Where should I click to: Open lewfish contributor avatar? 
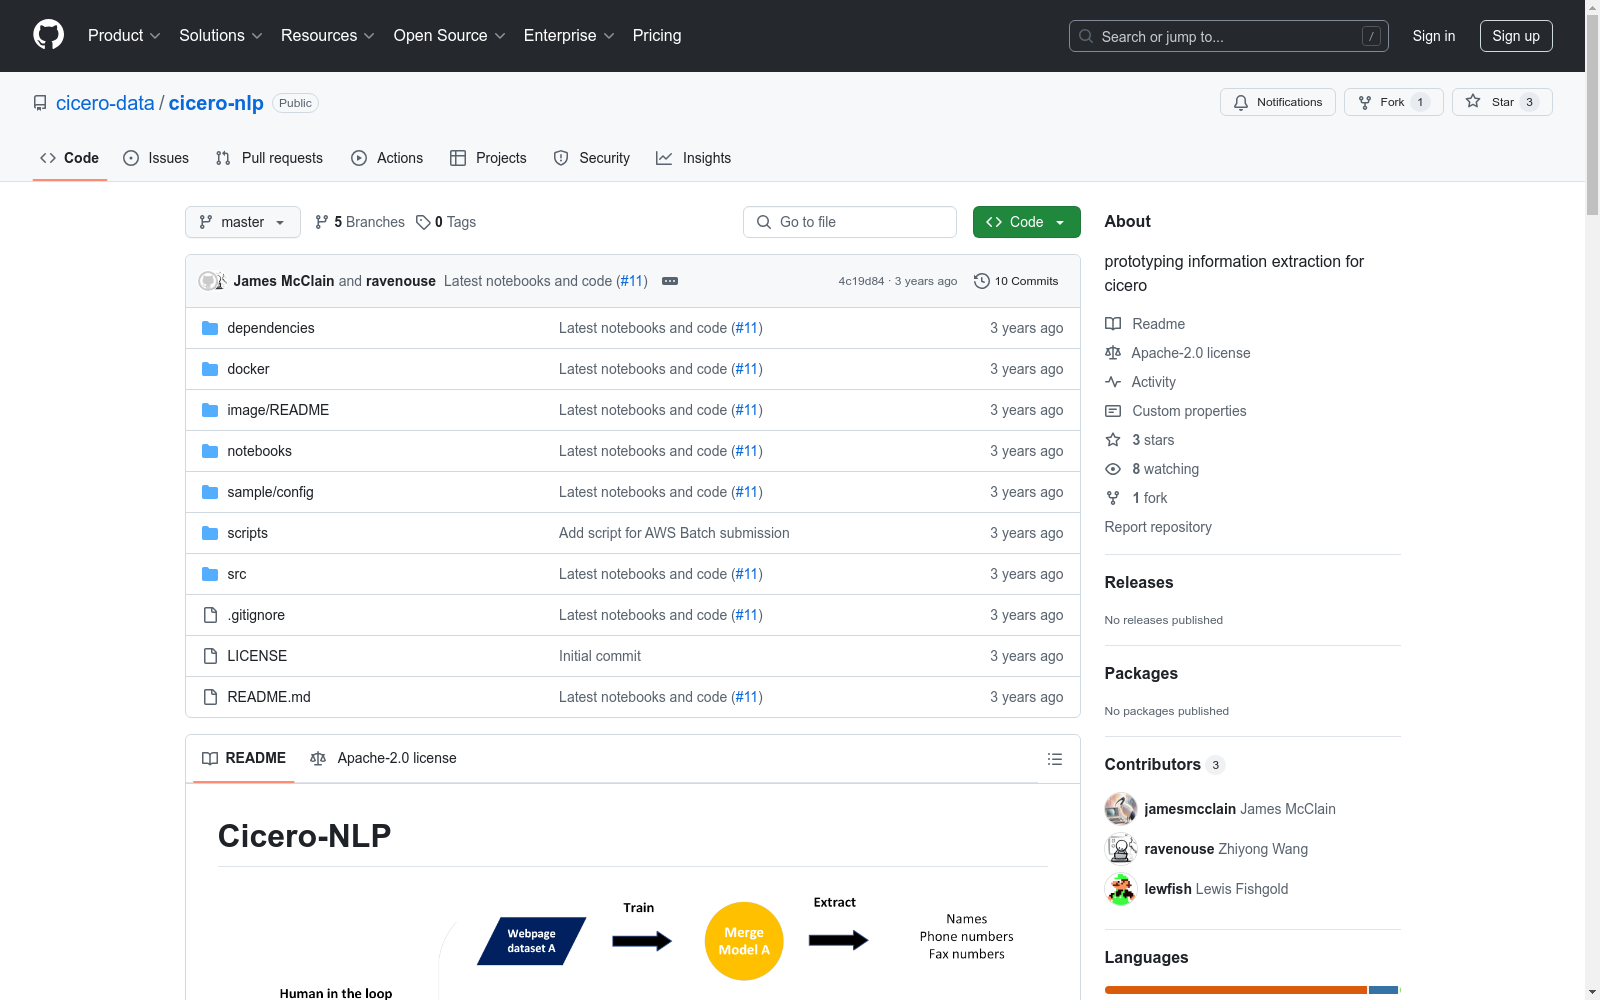1121,889
